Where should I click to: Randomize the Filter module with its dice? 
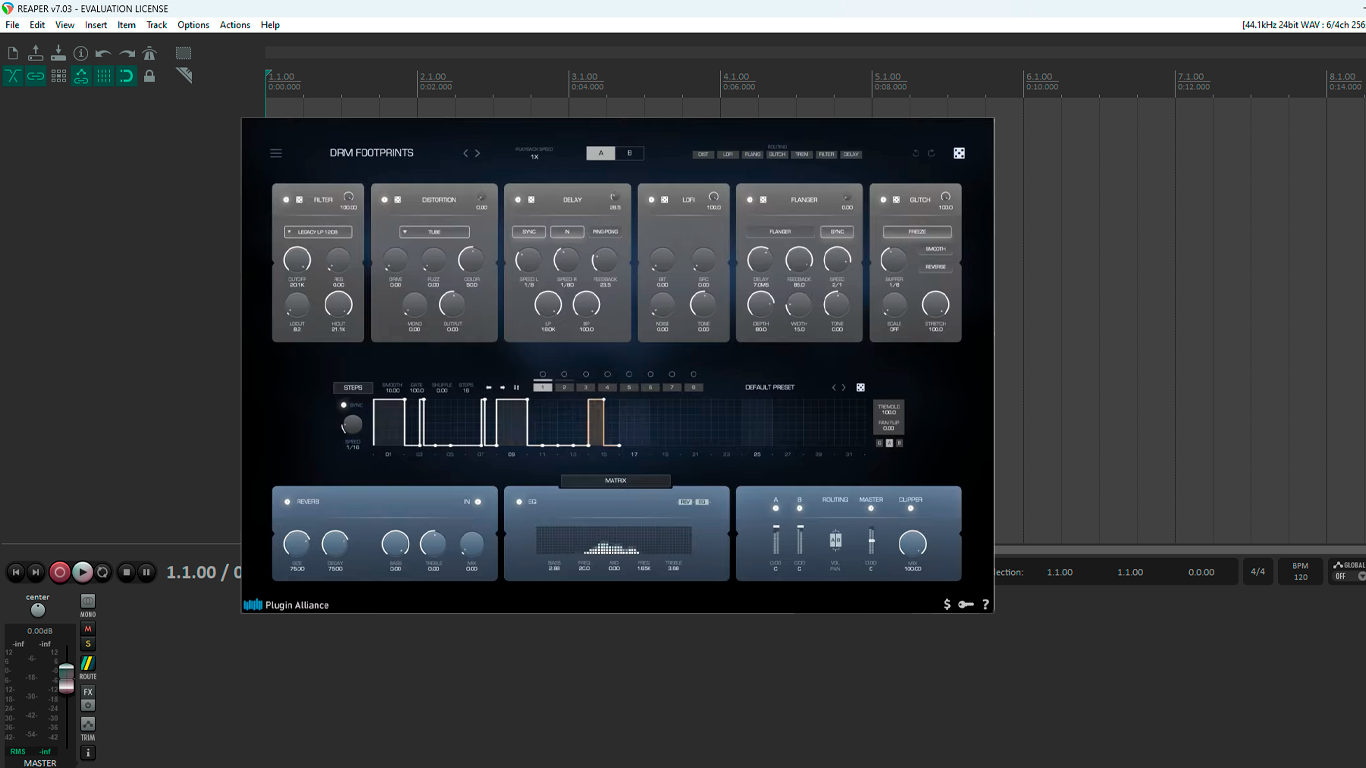[x=298, y=200]
